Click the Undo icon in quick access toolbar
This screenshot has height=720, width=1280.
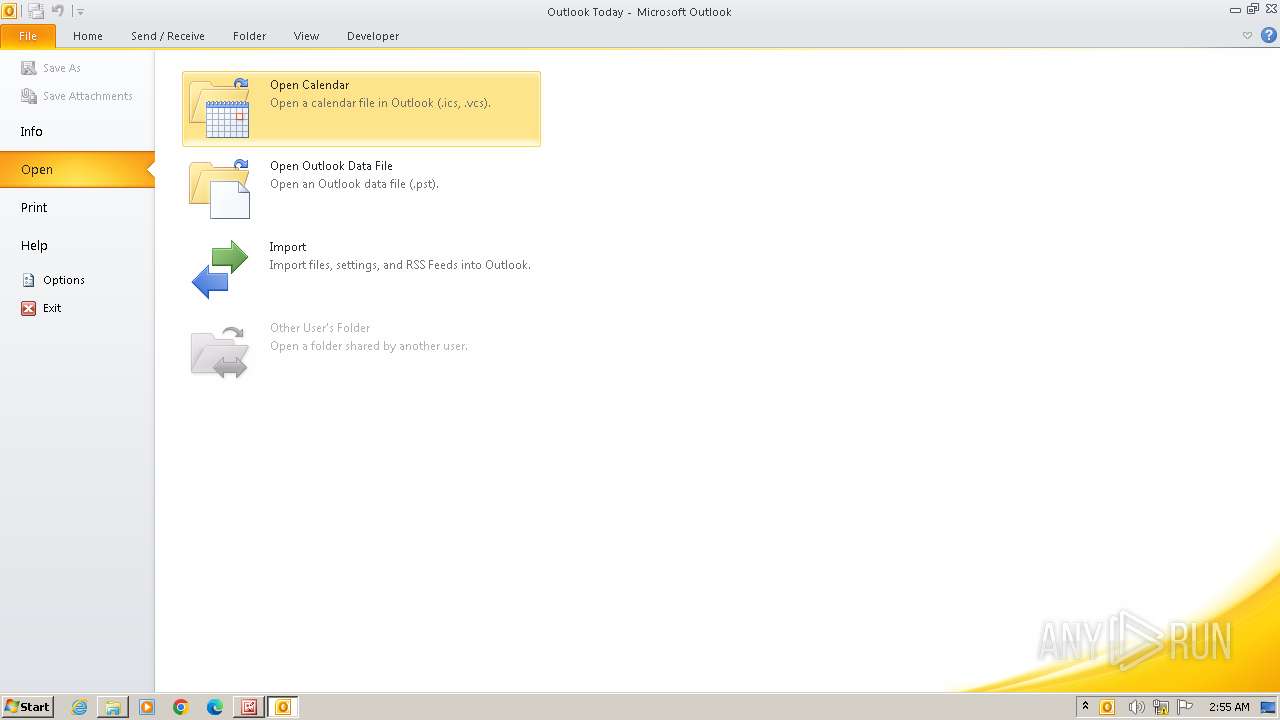[58, 11]
